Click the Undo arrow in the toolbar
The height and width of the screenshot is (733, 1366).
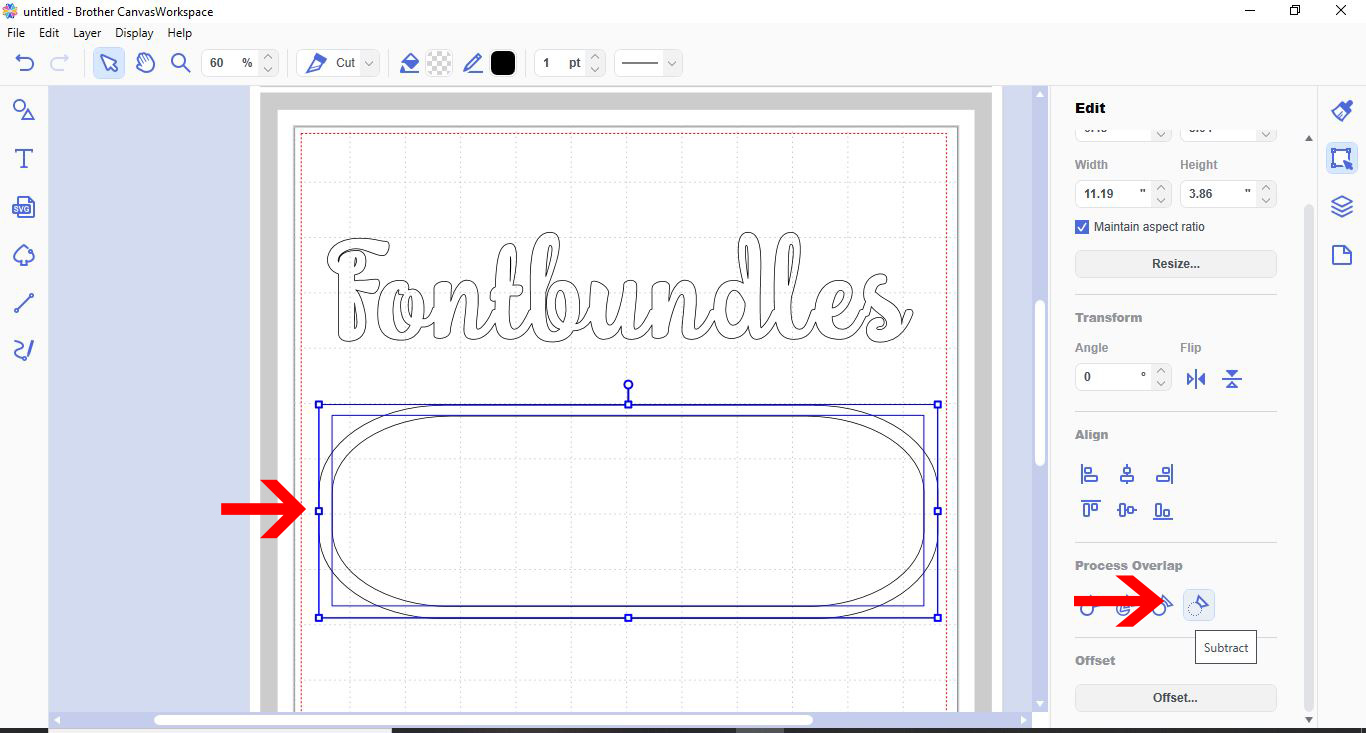[25, 63]
